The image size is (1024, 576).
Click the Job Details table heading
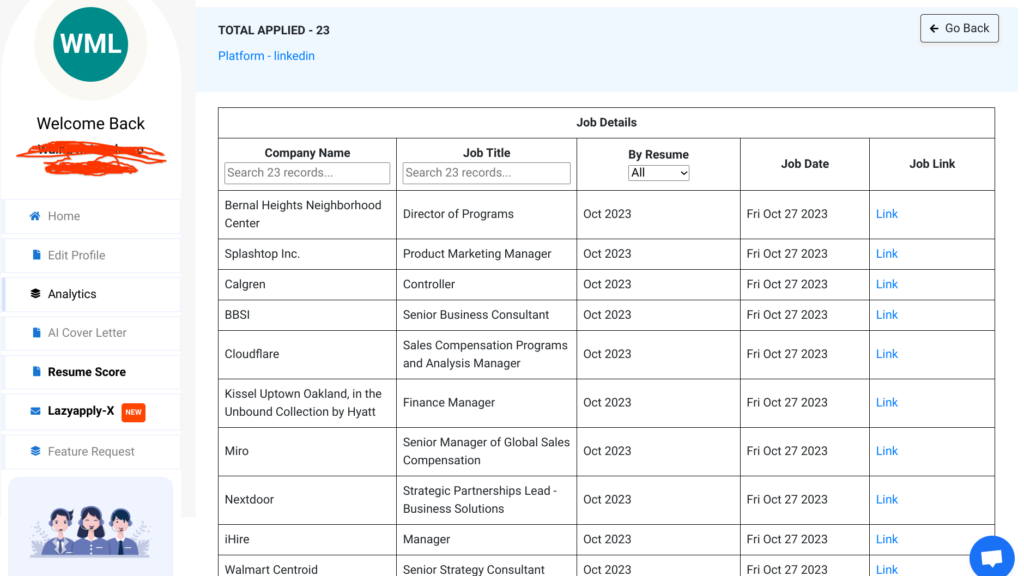pos(606,123)
